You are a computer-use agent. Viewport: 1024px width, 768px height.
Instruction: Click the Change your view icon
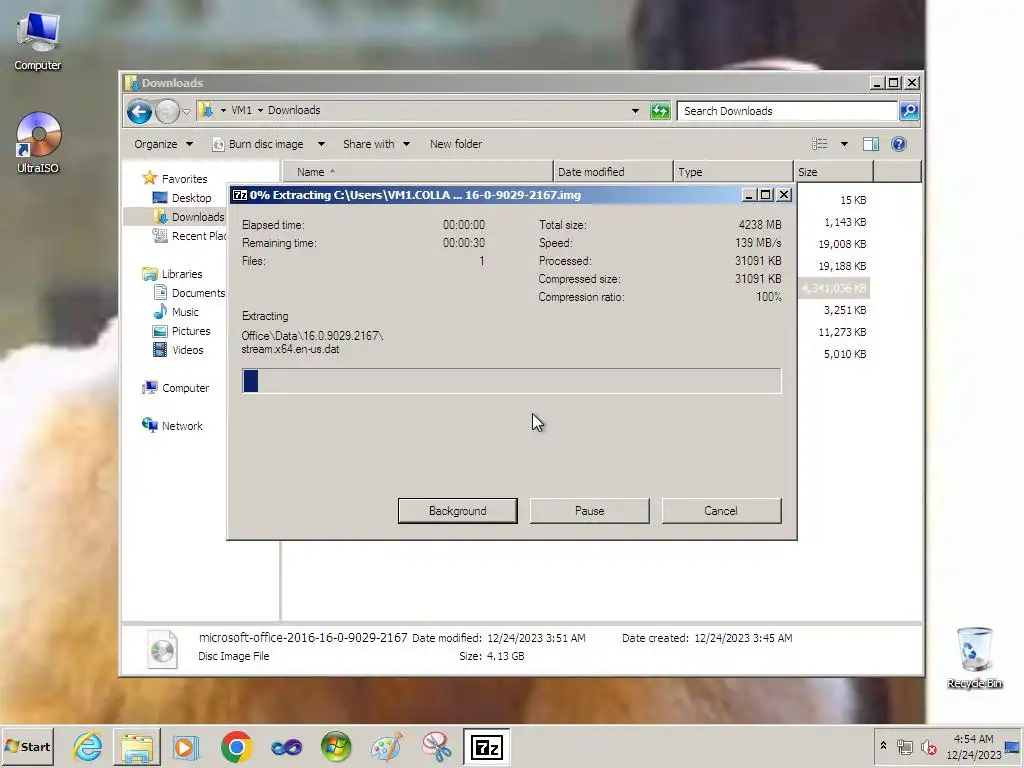820,144
